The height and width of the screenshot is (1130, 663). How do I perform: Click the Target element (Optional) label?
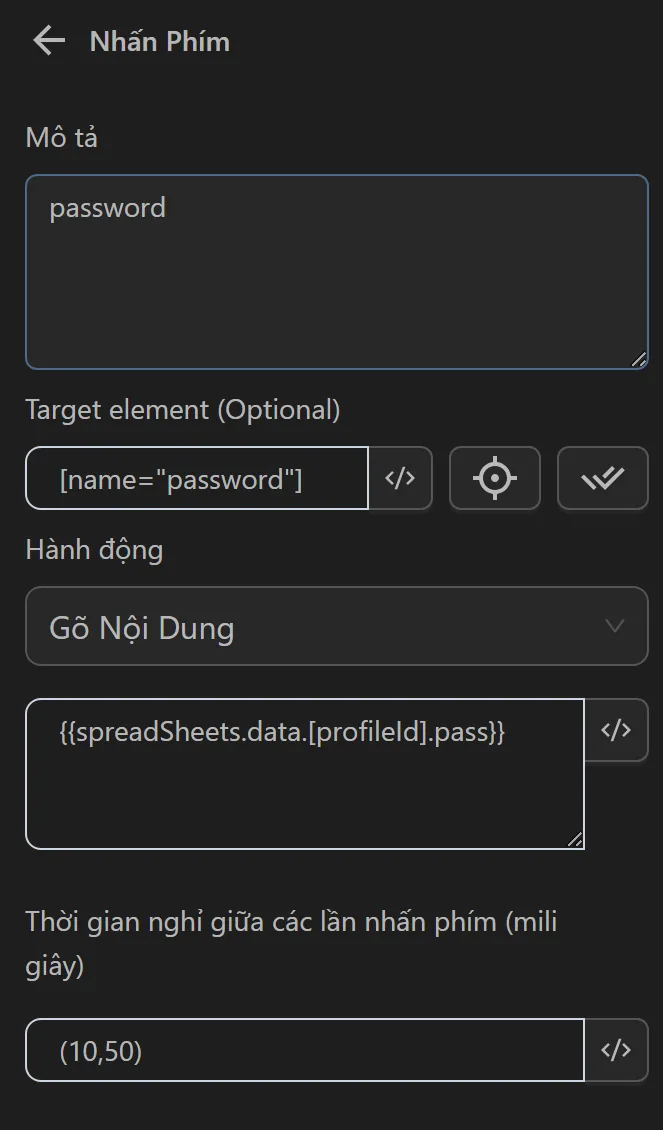coord(183,410)
